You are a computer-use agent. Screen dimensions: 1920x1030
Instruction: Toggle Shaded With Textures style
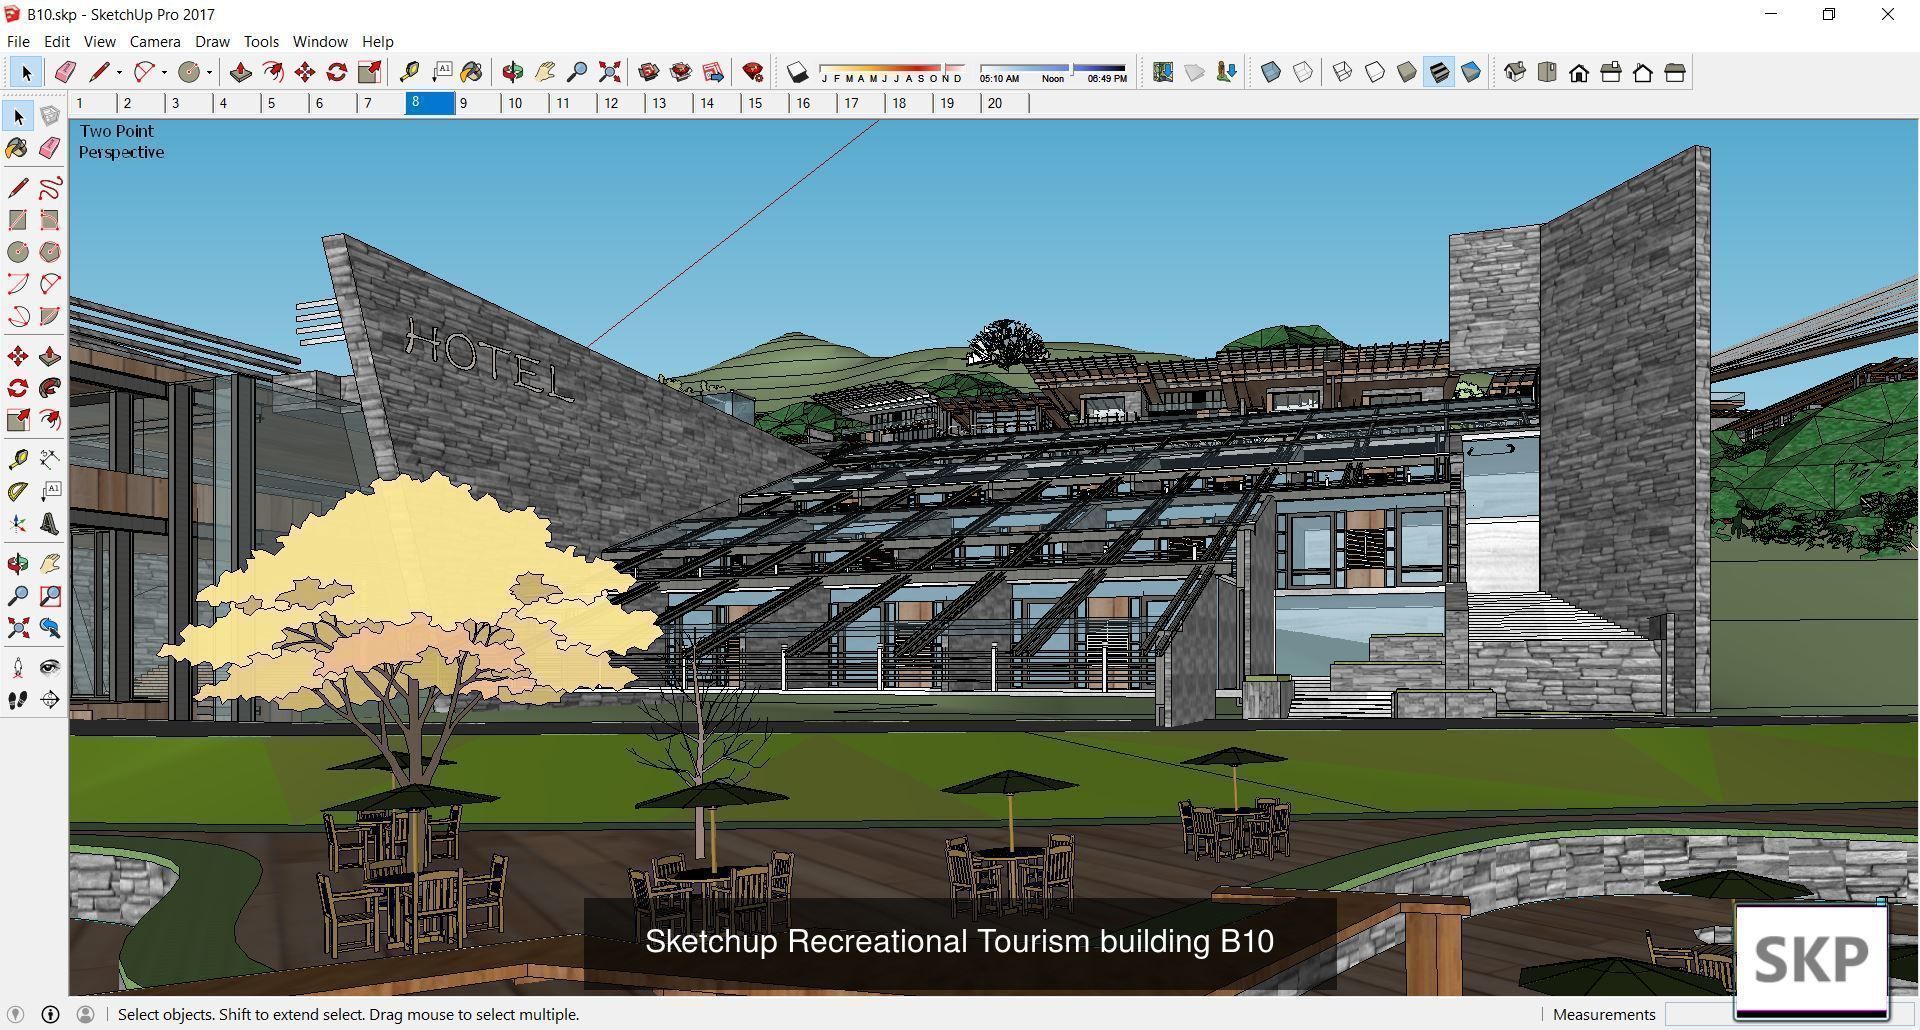click(x=1439, y=72)
